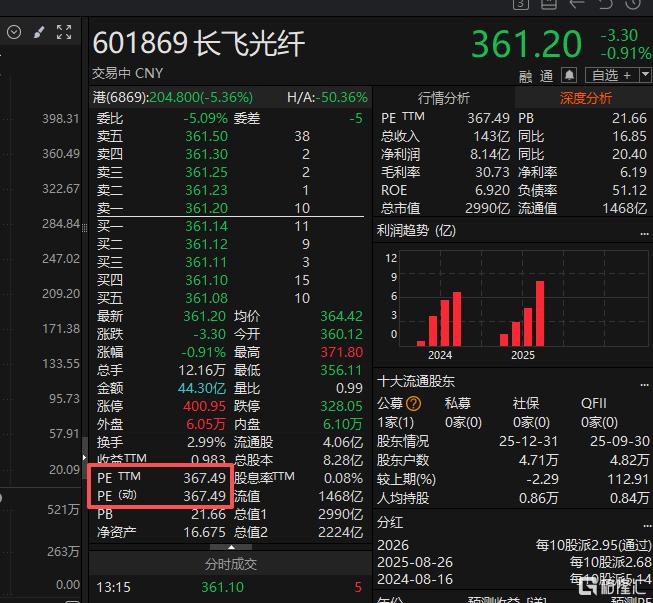653x603 pixels.
Task: Click the ROE value 6.920
Action: click(492, 190)
